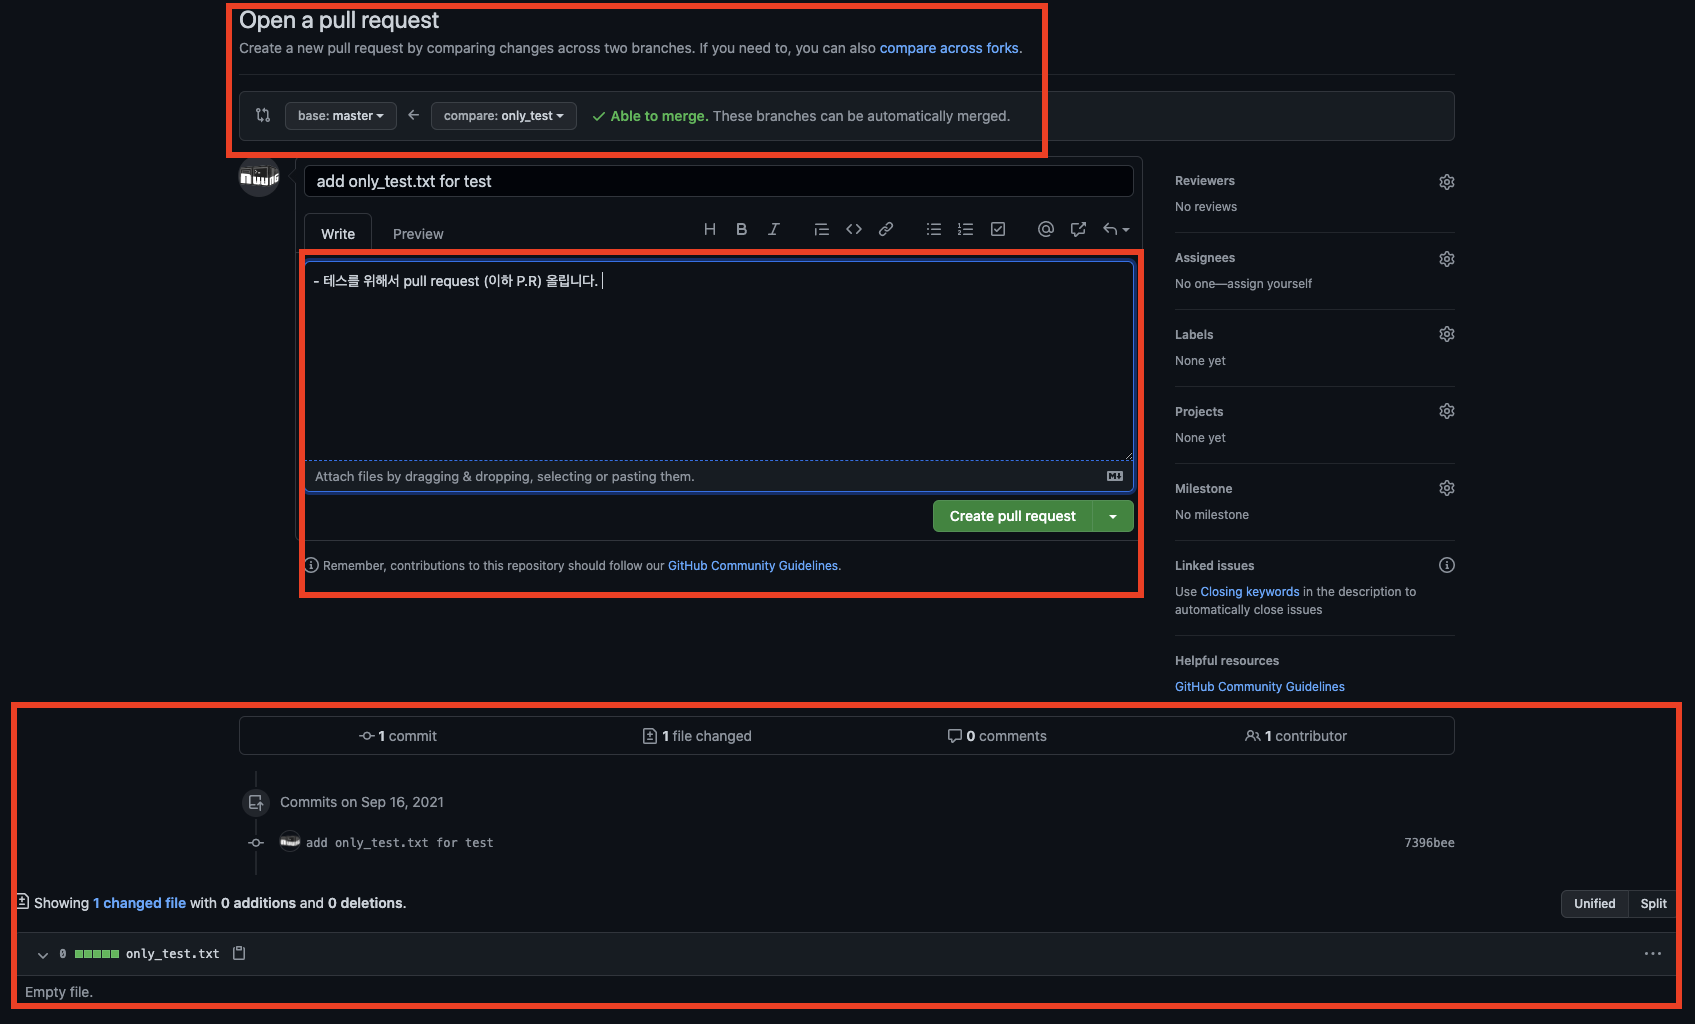1695x1024 pixels.
Task: Apply bold formatting in the editor toolbar
Action: coord(742,229)
